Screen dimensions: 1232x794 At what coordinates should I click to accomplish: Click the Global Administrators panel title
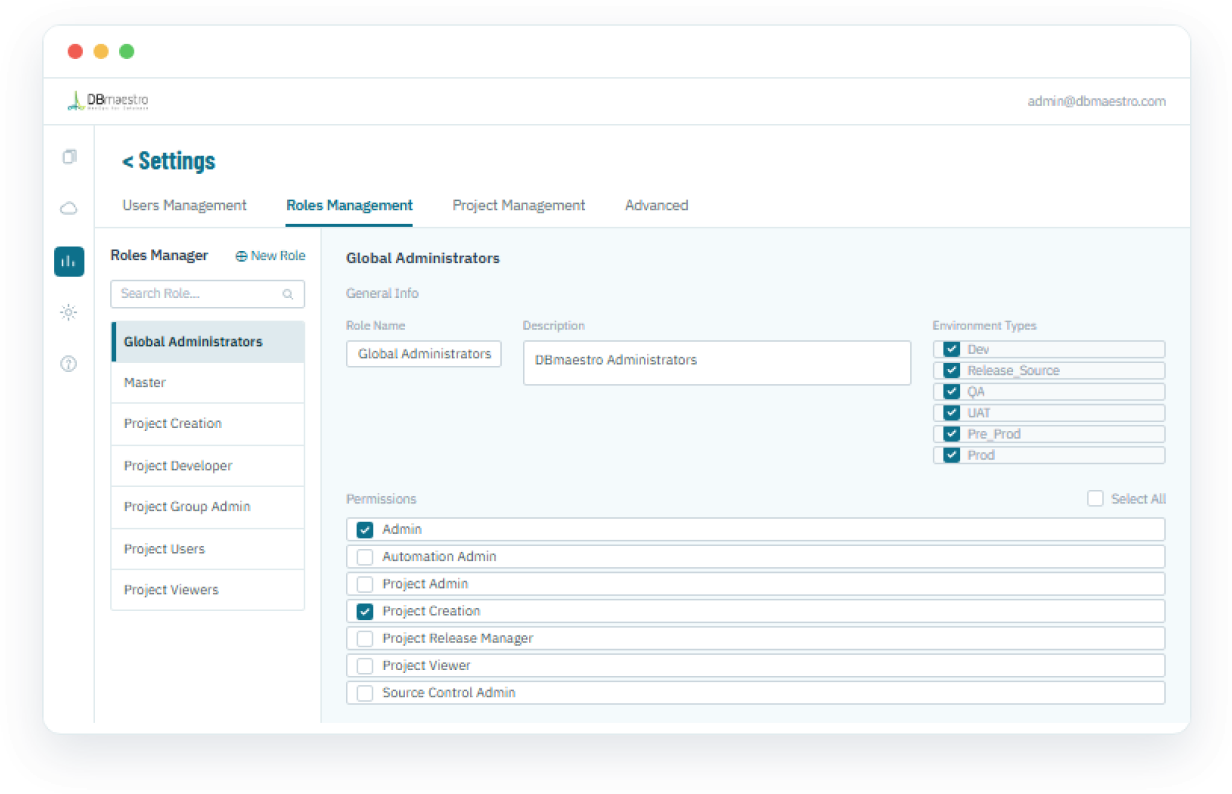tap(423, 258)
